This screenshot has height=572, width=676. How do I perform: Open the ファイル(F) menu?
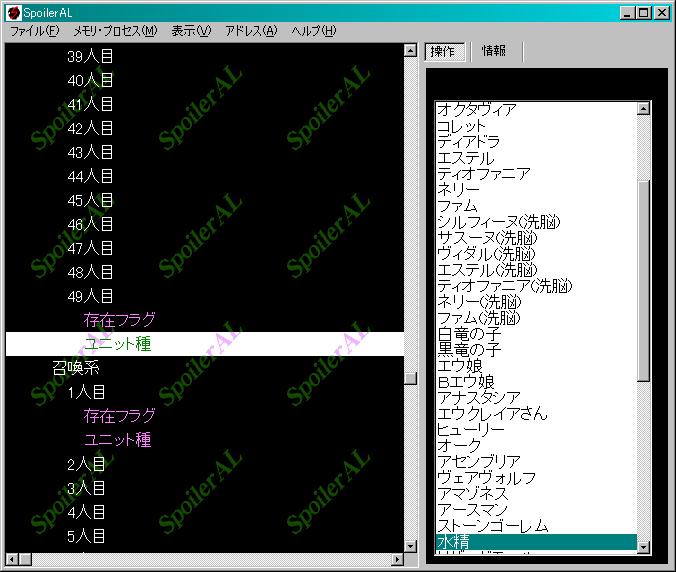pyautogui.click(x=35, y=31)
